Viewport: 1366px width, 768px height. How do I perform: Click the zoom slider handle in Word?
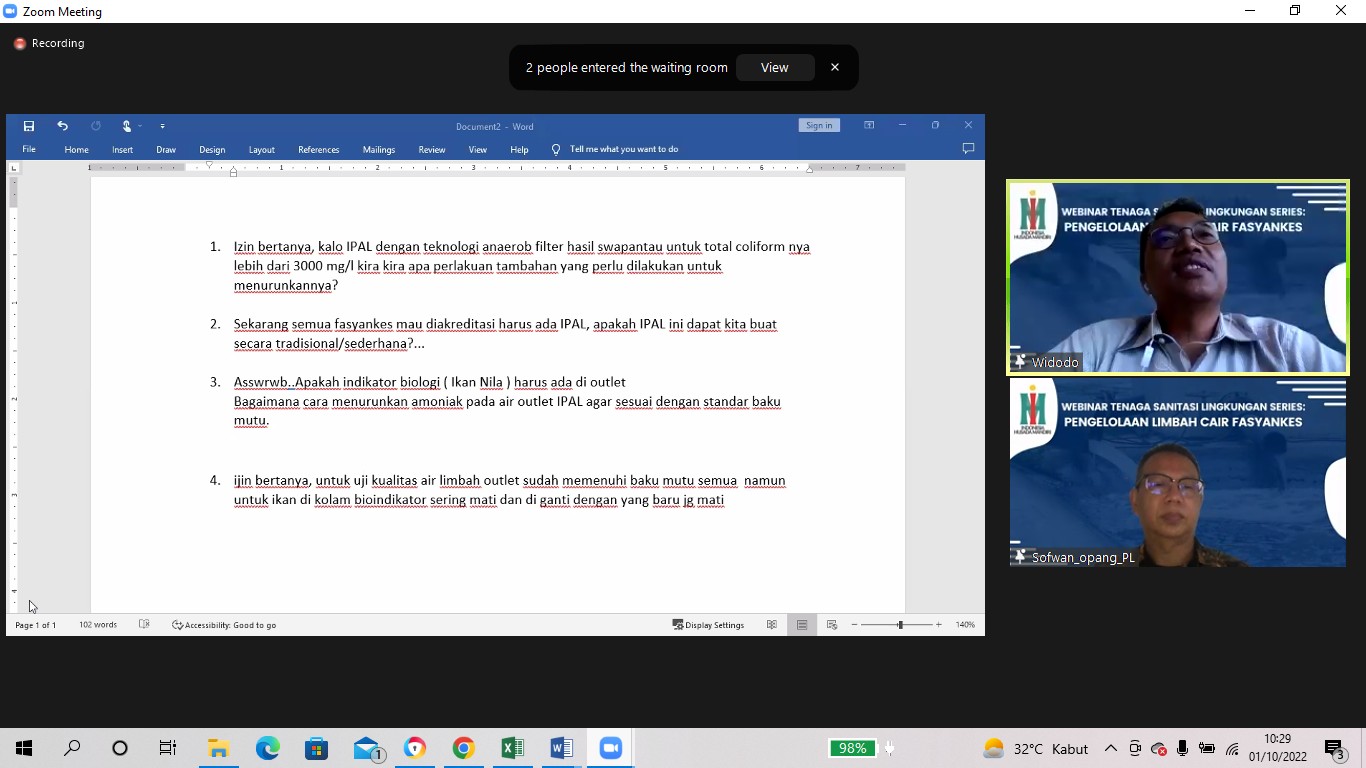pyautogui.click(x=900, y=624)
